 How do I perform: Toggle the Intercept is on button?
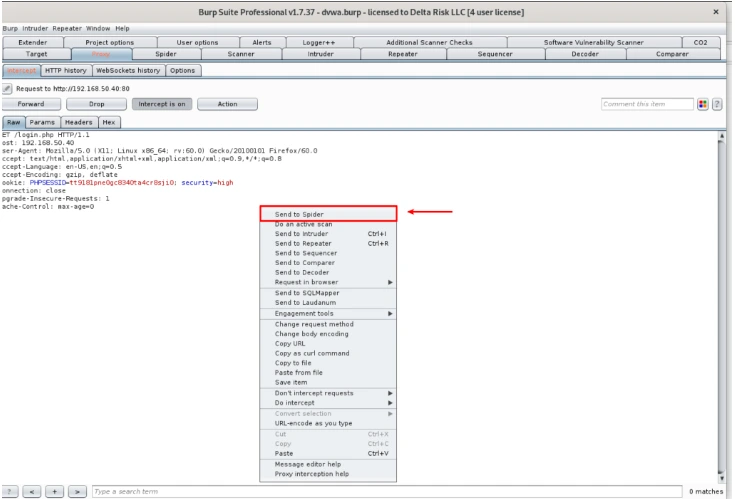point(162,104)
